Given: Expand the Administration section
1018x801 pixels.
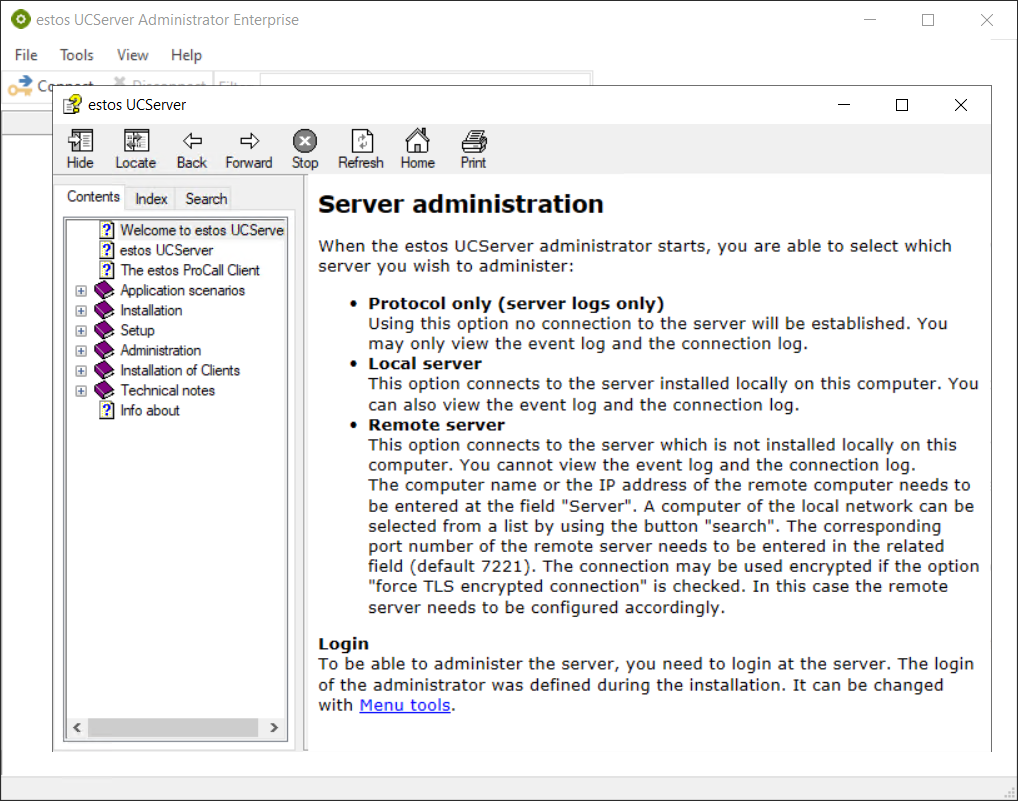Looking at the screenshot, I should [x=81, y=351].
